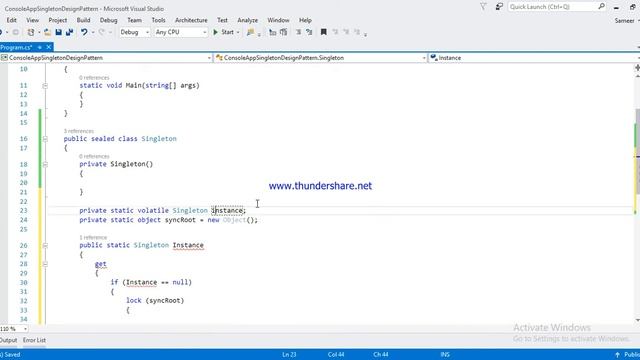
Task: Open the Window menu
Action: click(x=278, y=20)
